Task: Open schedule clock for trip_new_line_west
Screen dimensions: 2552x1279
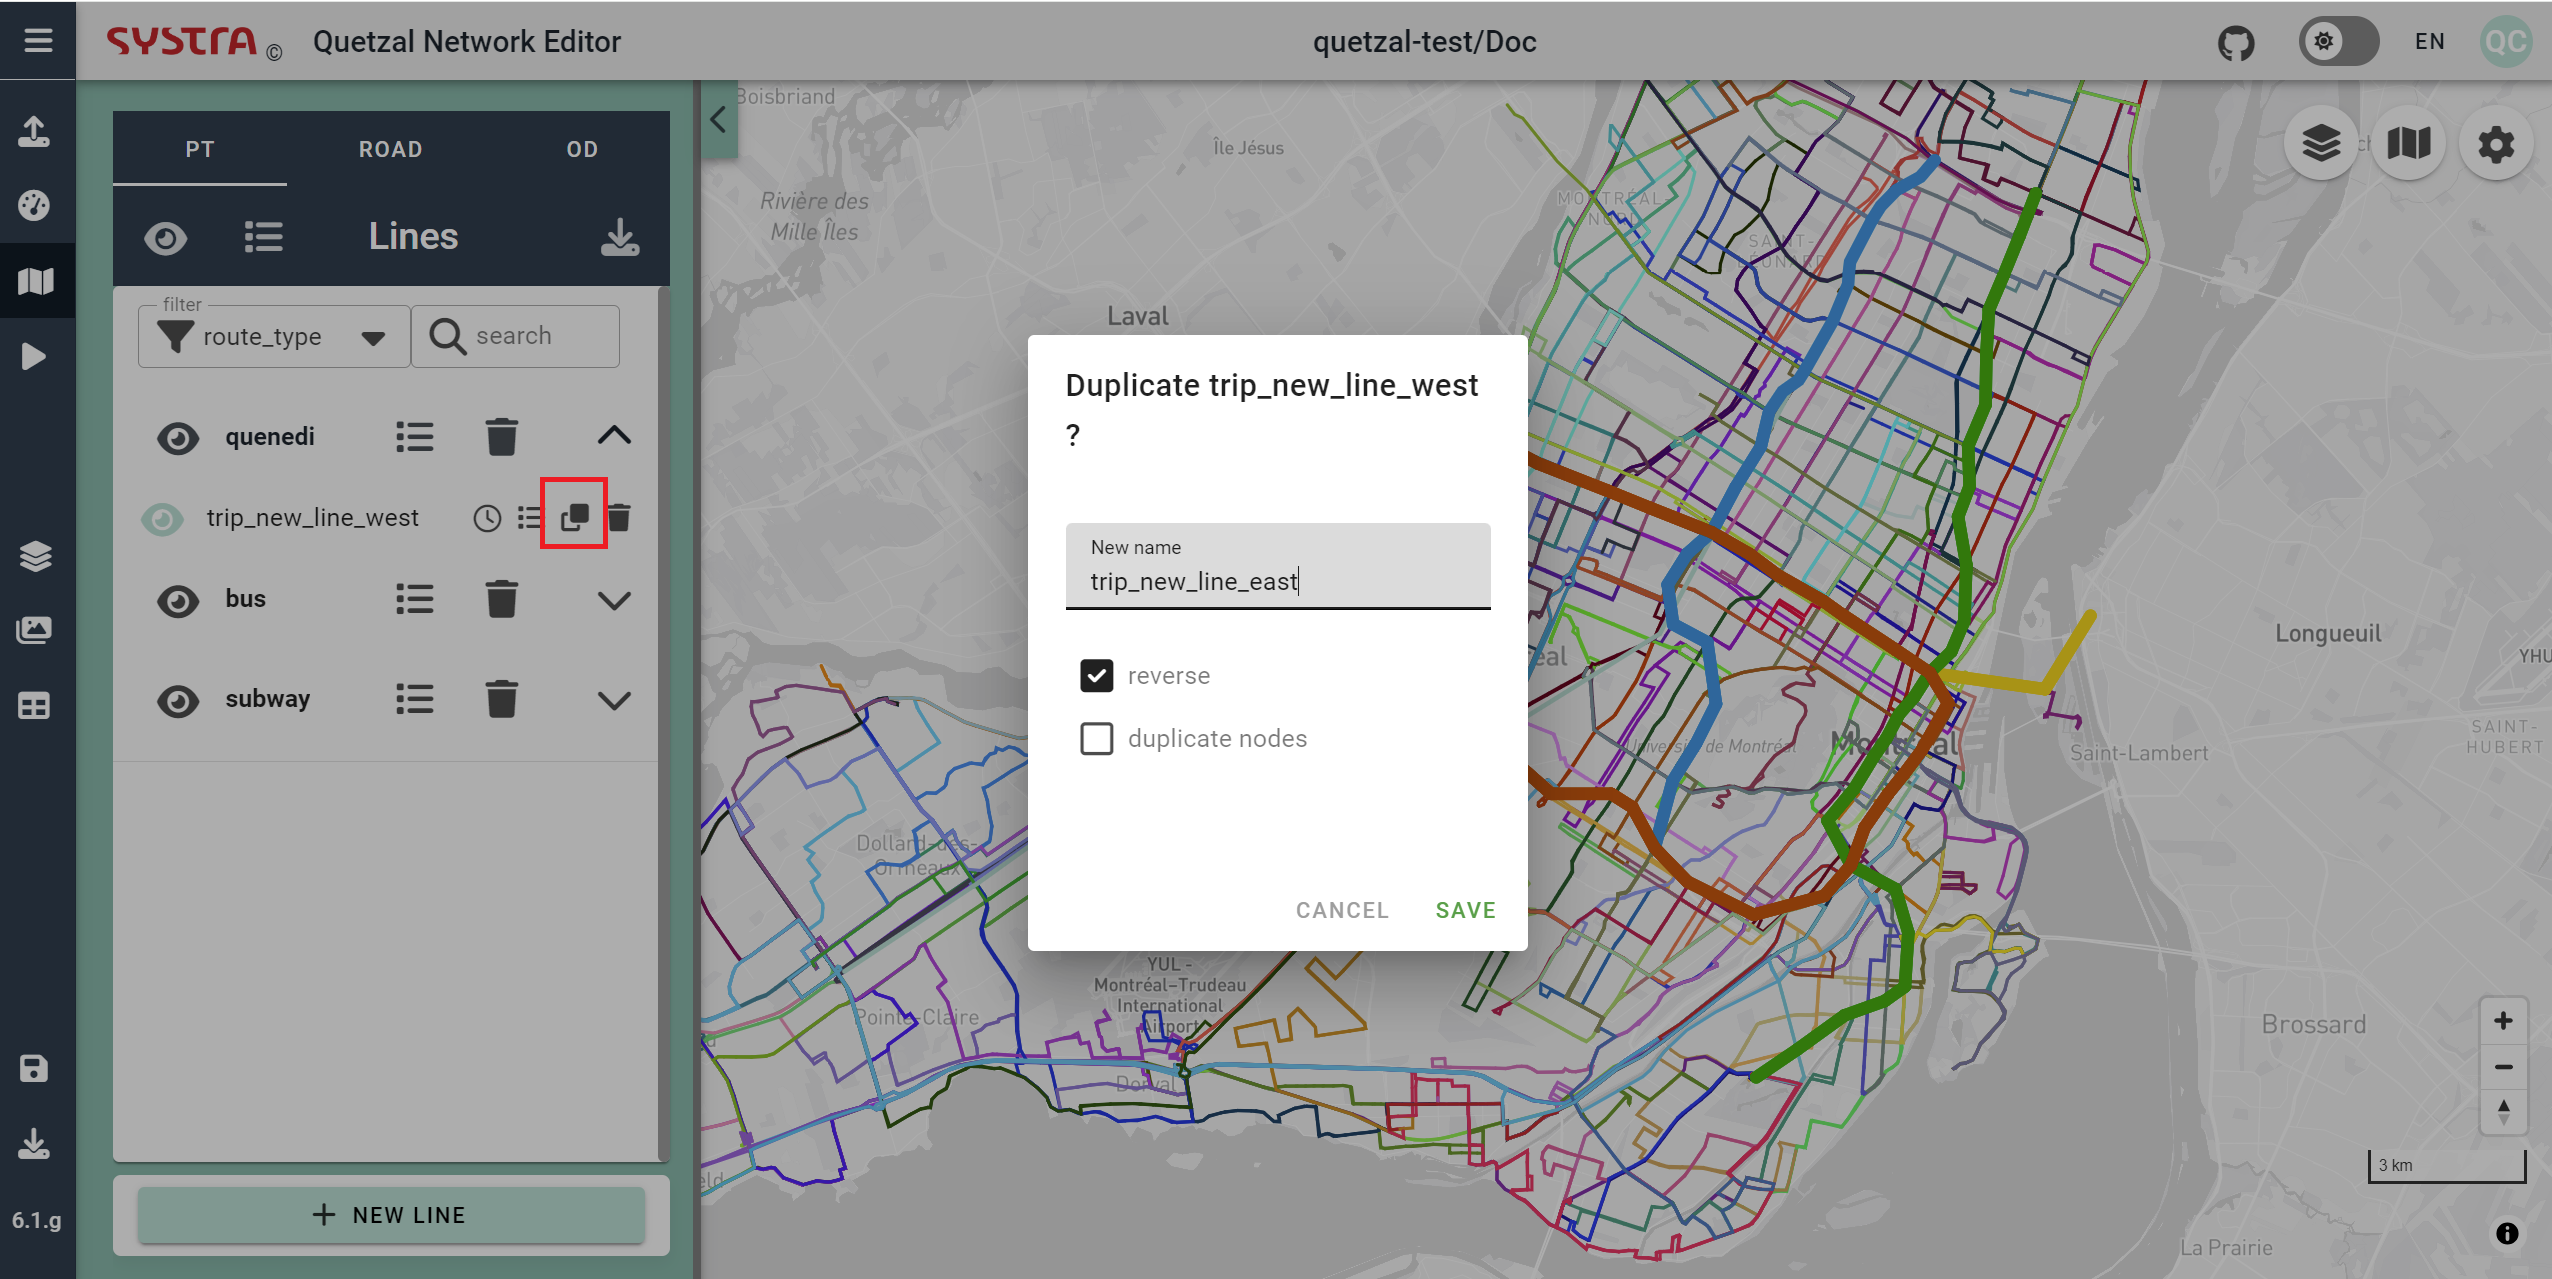Action: 487,518
